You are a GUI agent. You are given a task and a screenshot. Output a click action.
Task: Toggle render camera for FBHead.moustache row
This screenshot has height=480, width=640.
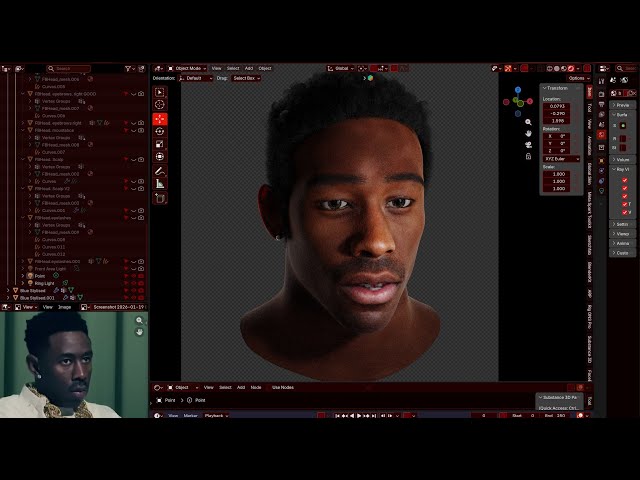point(141,131)
